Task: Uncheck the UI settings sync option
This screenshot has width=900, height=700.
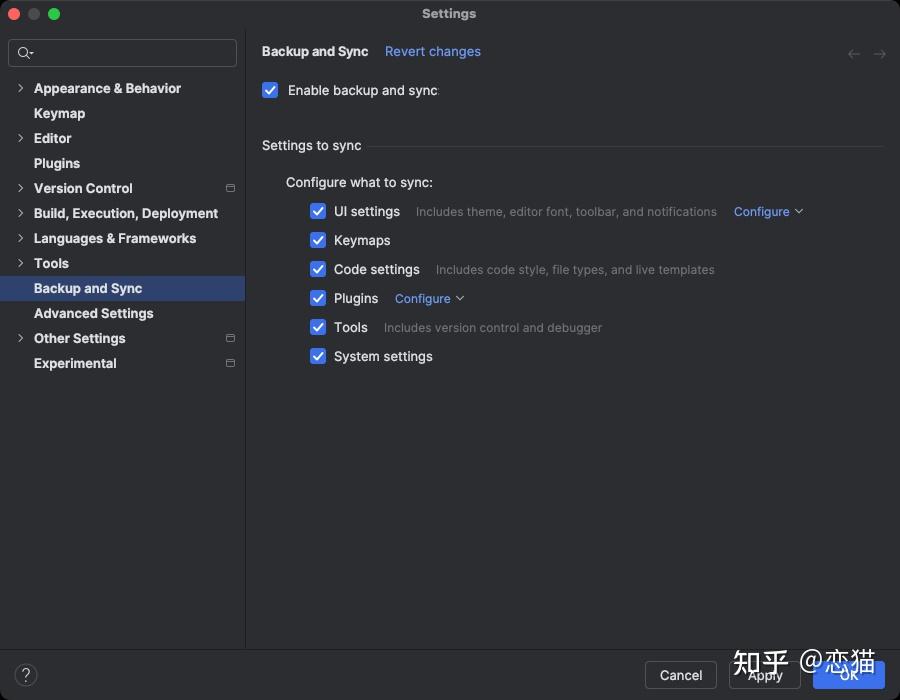Action: (318, 211)
